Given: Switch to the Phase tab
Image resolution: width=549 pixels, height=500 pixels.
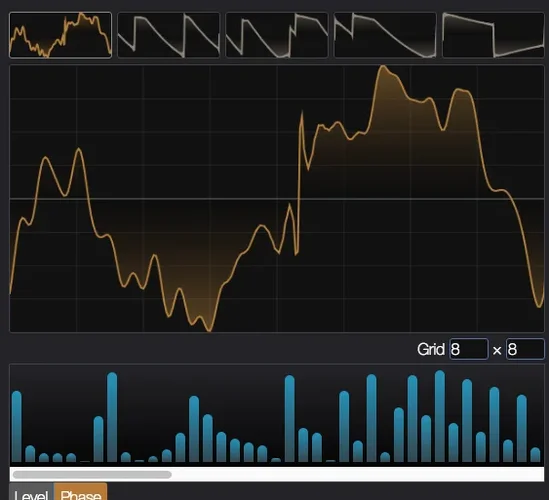Looking at the screenshot, I should (81, 492).
